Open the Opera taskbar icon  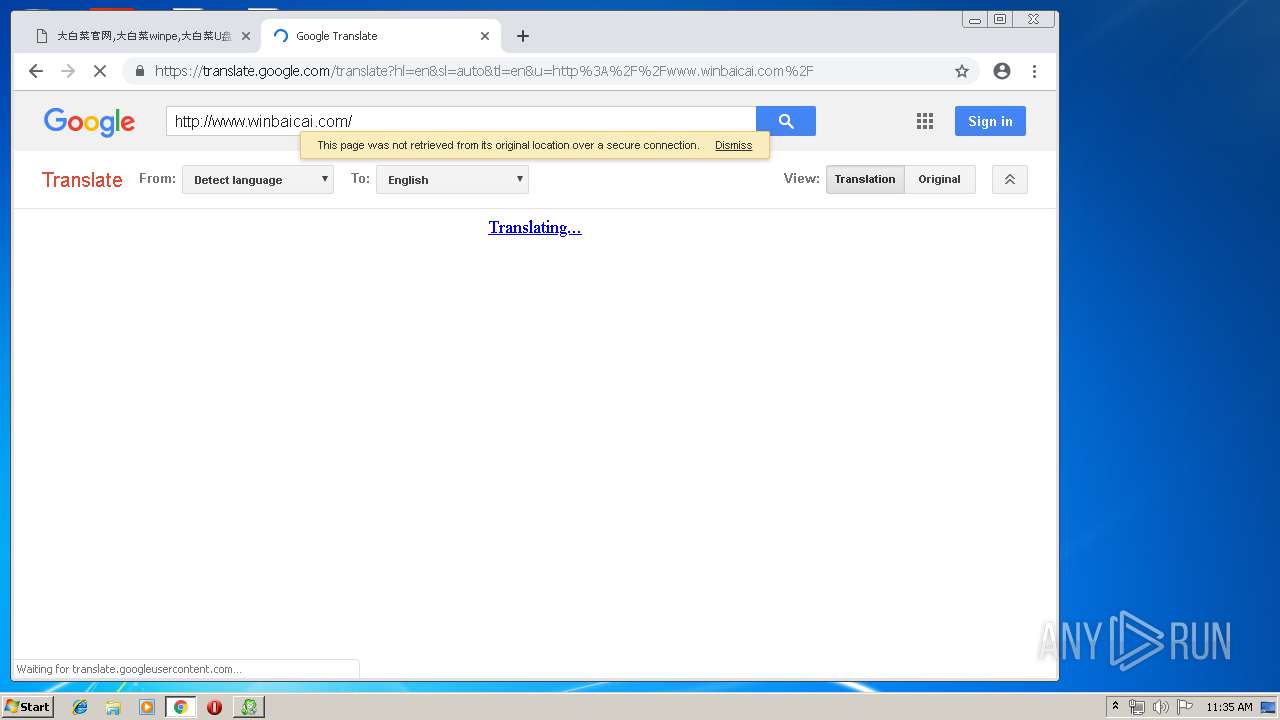214,707
